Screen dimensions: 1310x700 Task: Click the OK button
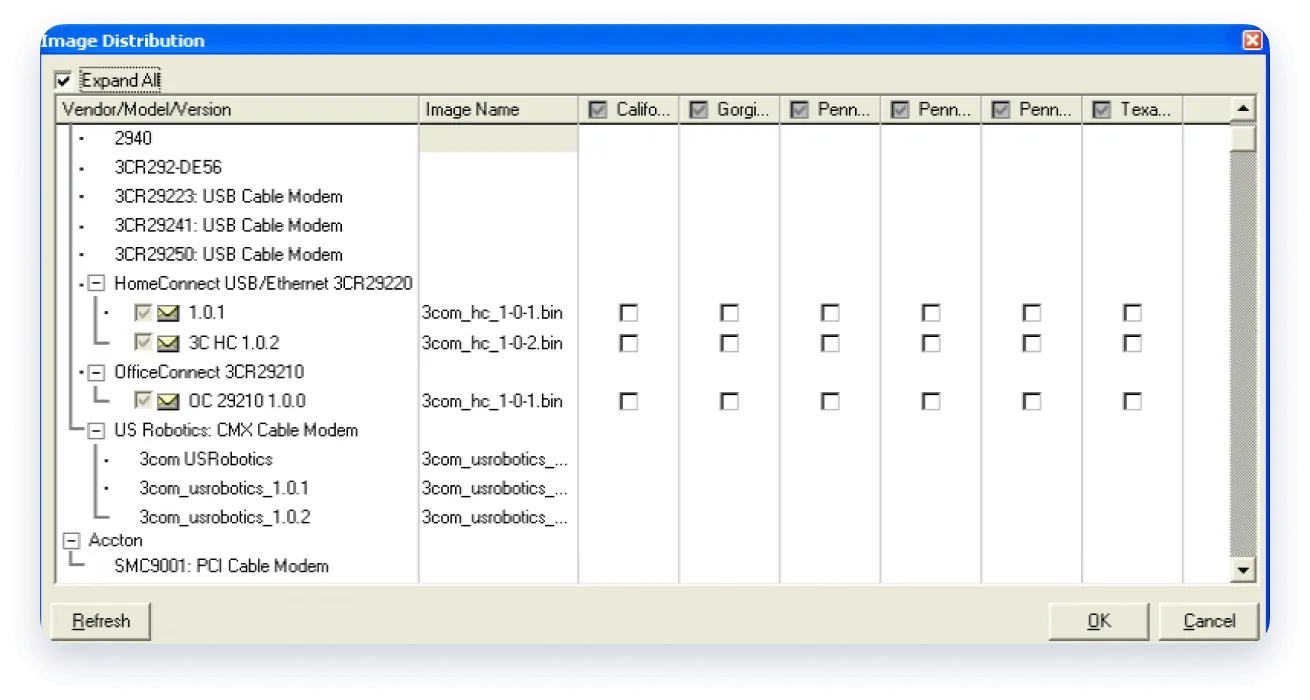pos(1099,621)
